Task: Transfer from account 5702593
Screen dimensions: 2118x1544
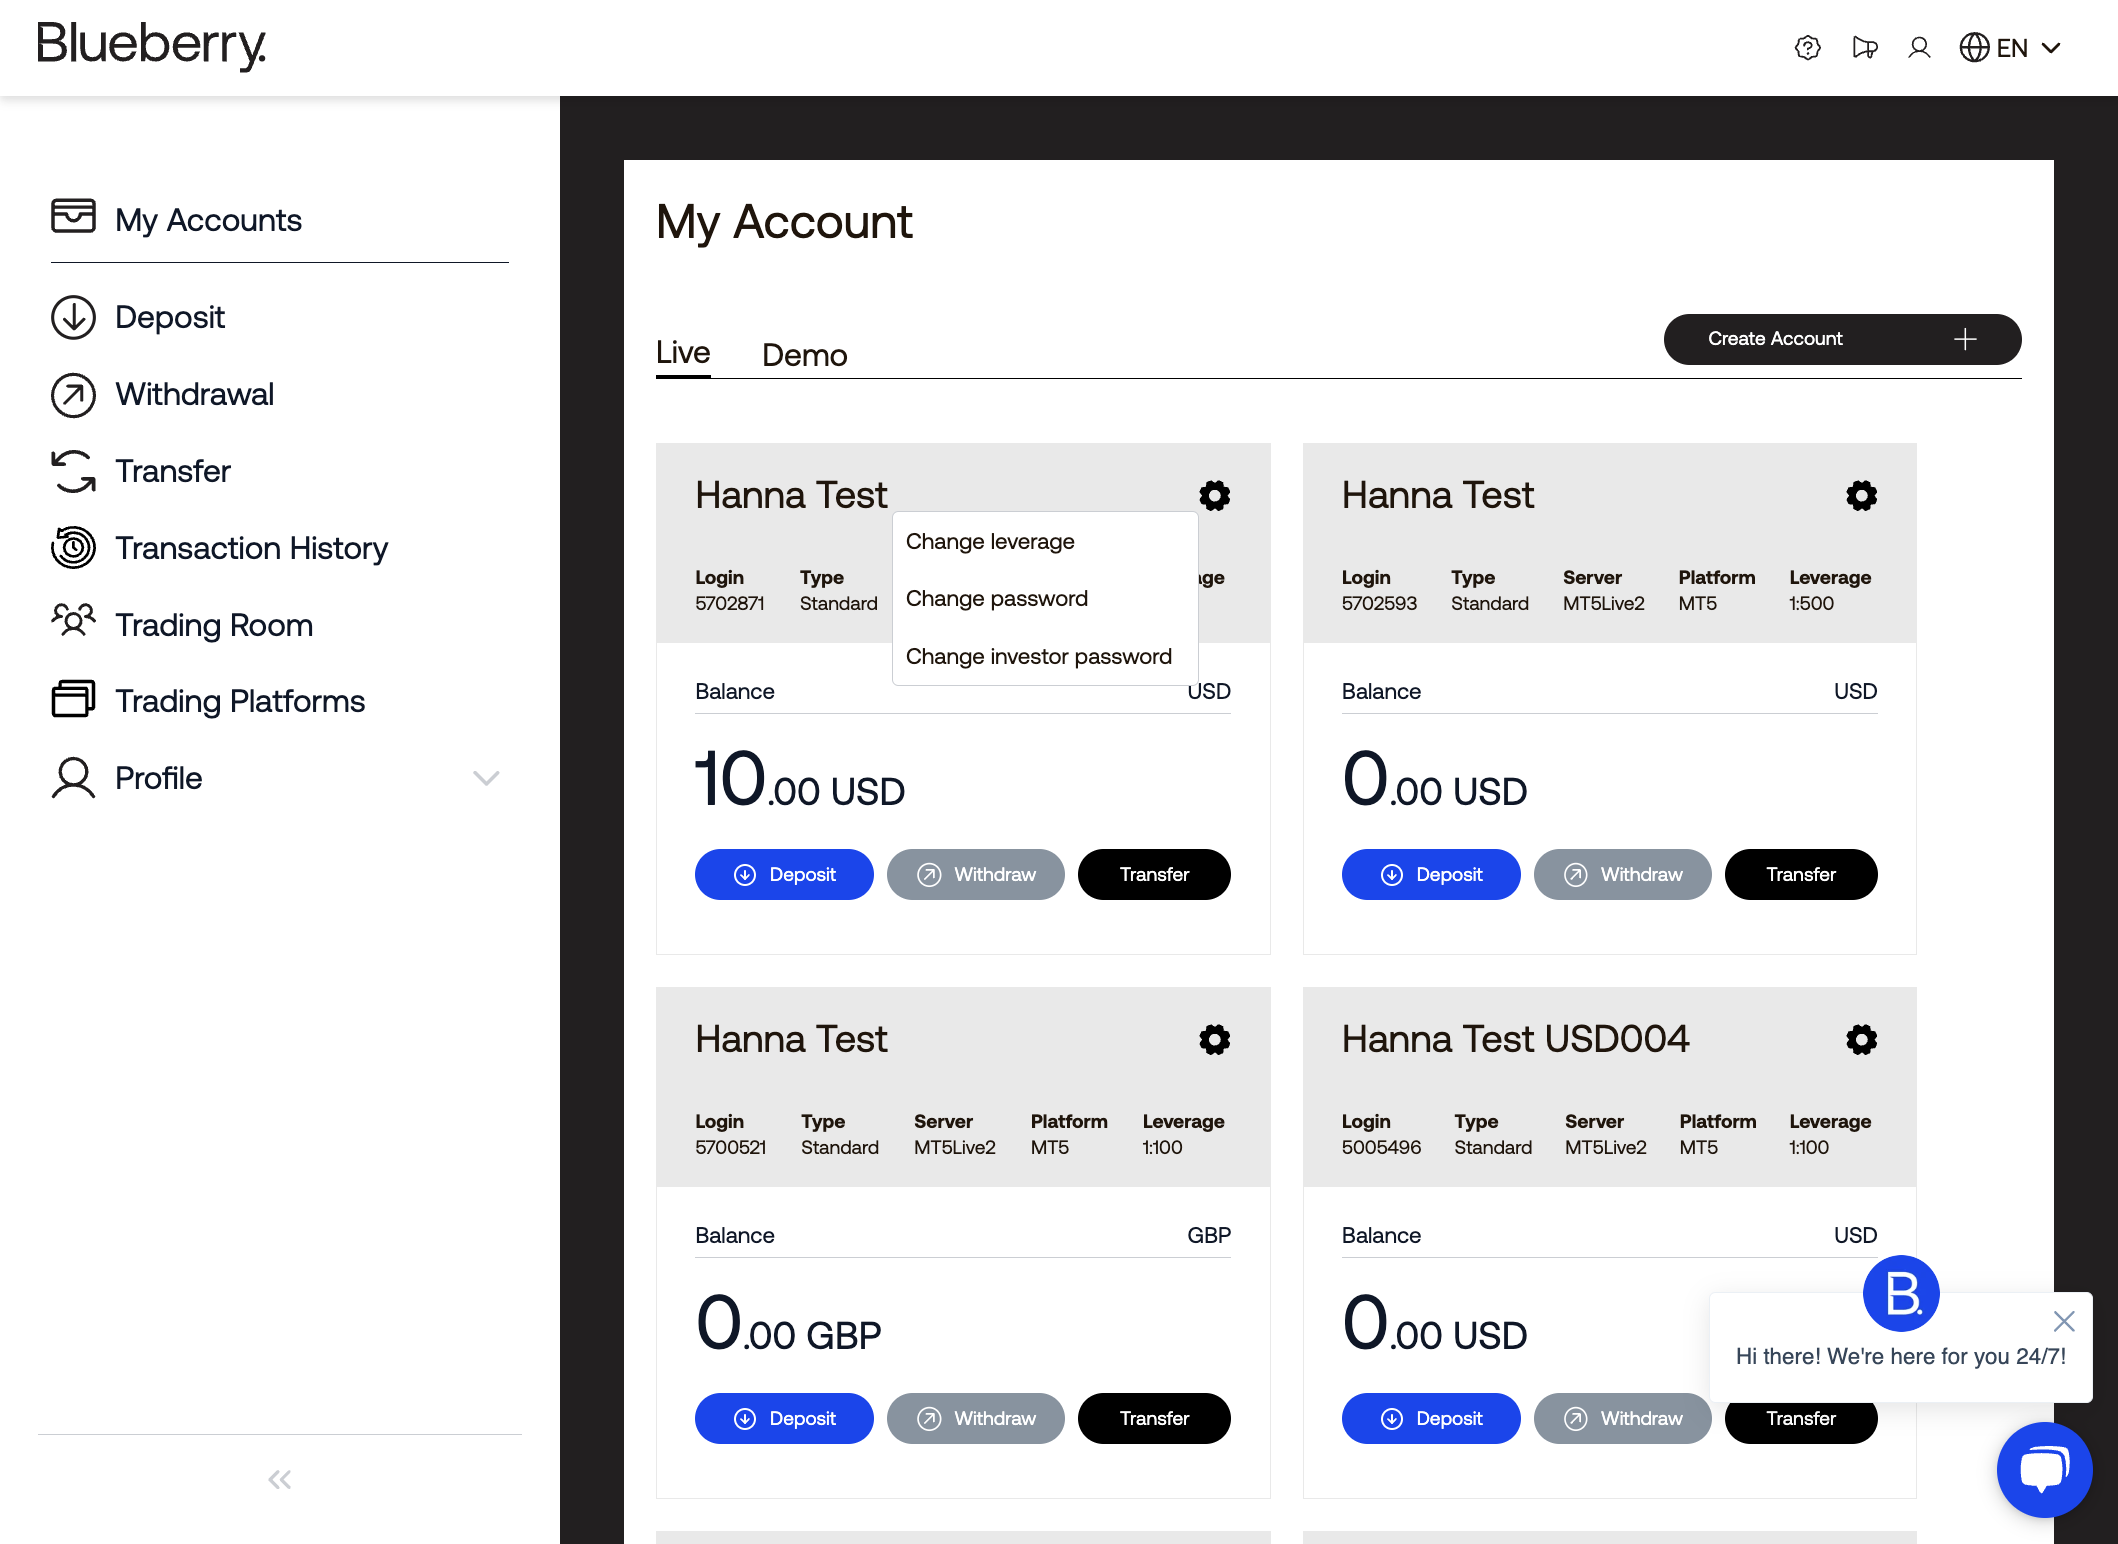Action: coord(1801,874)
